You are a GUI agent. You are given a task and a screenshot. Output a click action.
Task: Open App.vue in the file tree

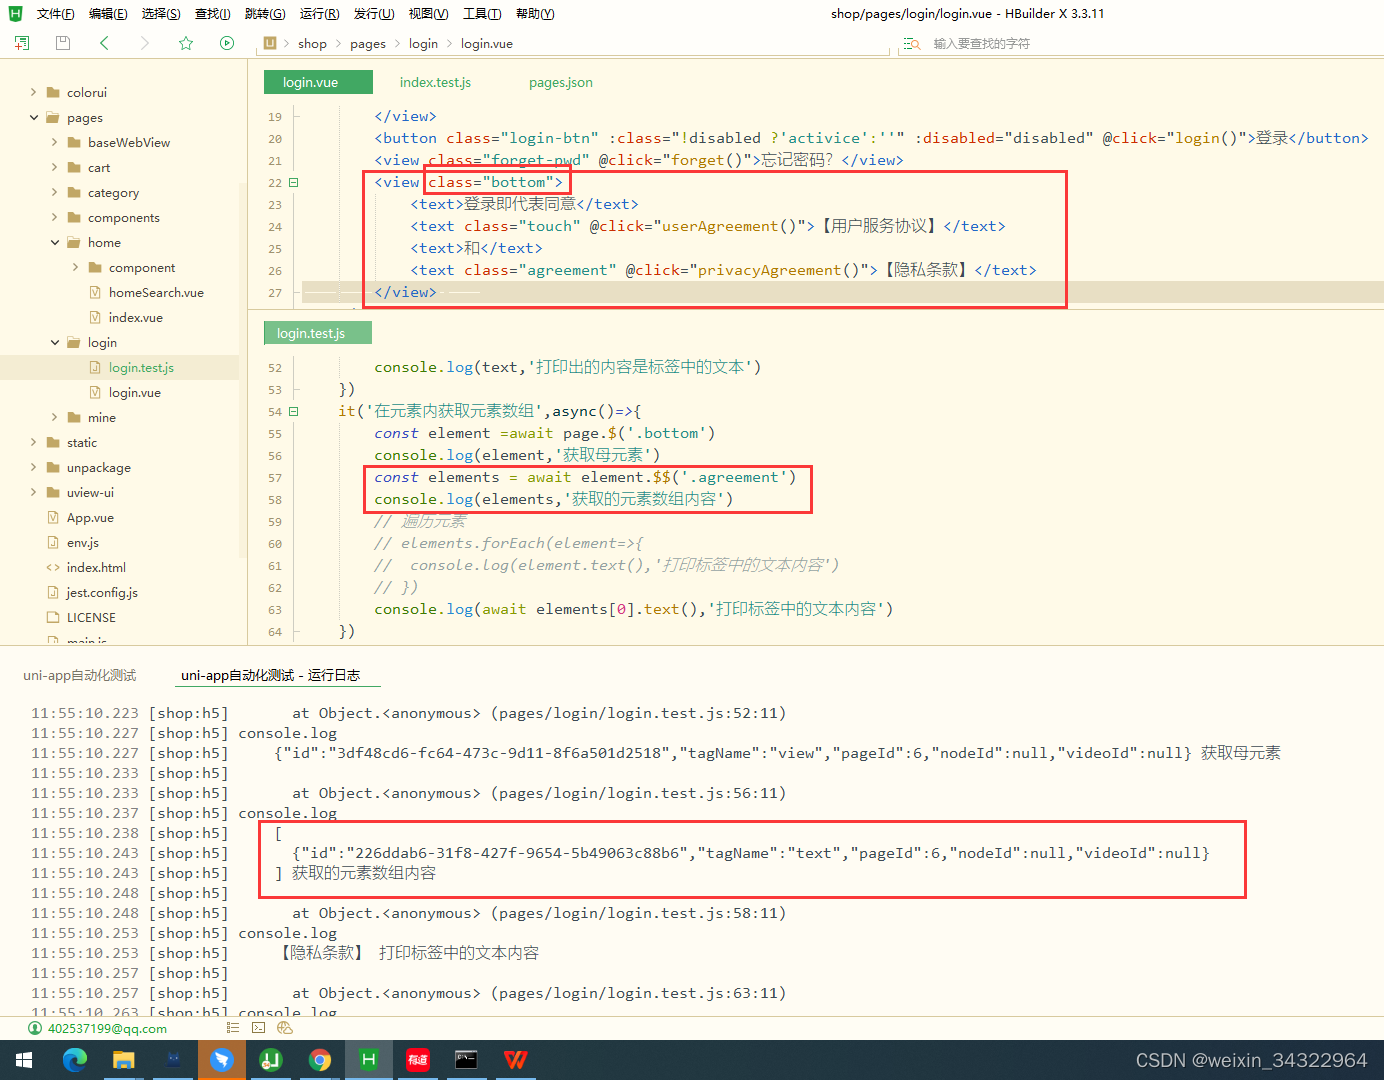pos(90,517)
